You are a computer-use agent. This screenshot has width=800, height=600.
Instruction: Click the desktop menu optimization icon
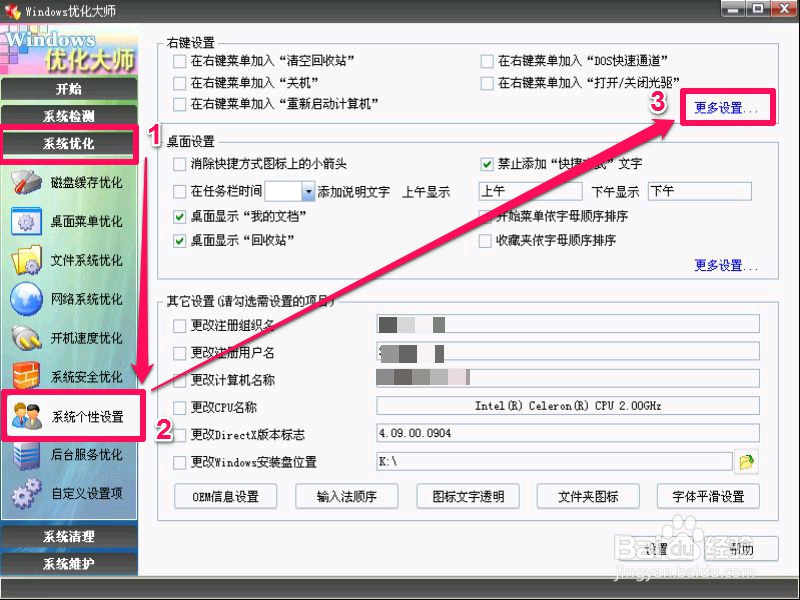[x=26, y=221]
